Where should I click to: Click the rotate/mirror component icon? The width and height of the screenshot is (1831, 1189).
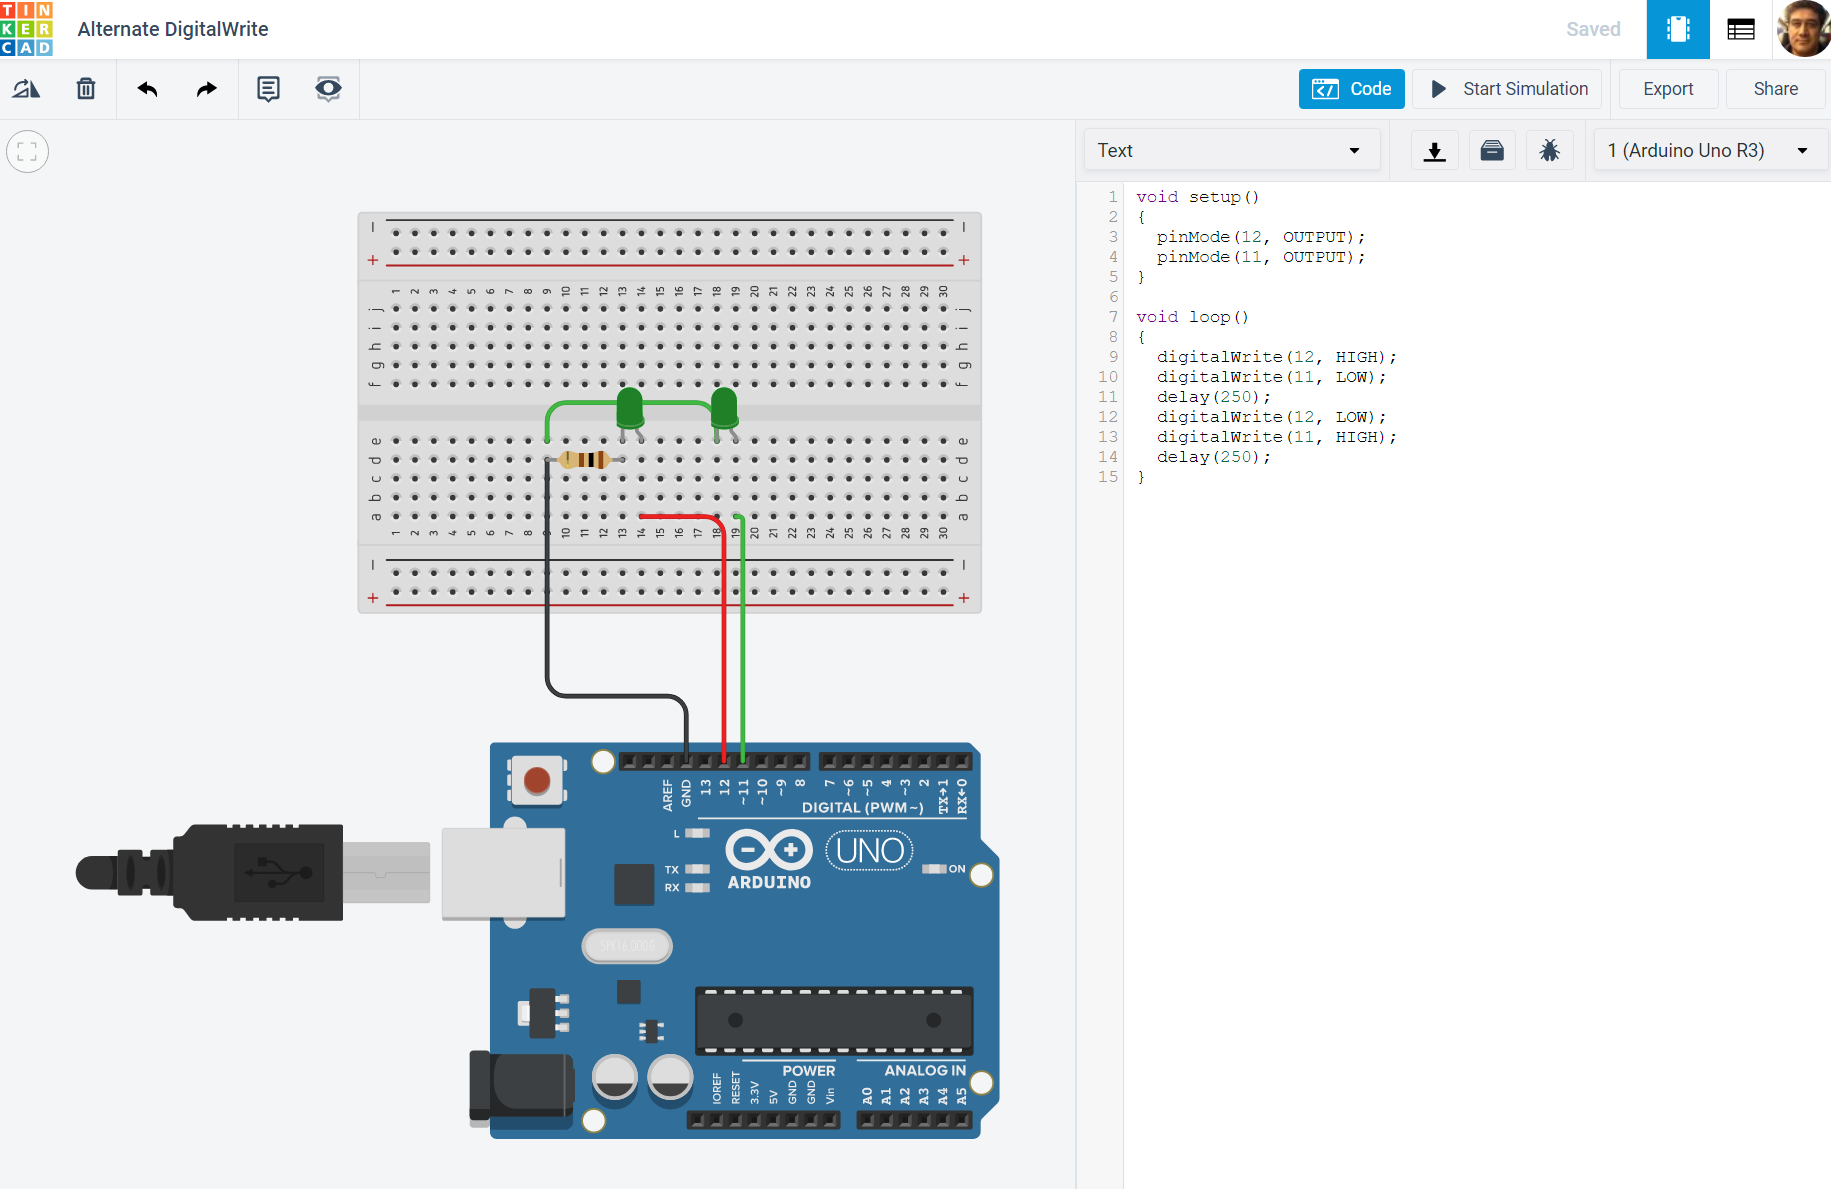click(27, 89)
